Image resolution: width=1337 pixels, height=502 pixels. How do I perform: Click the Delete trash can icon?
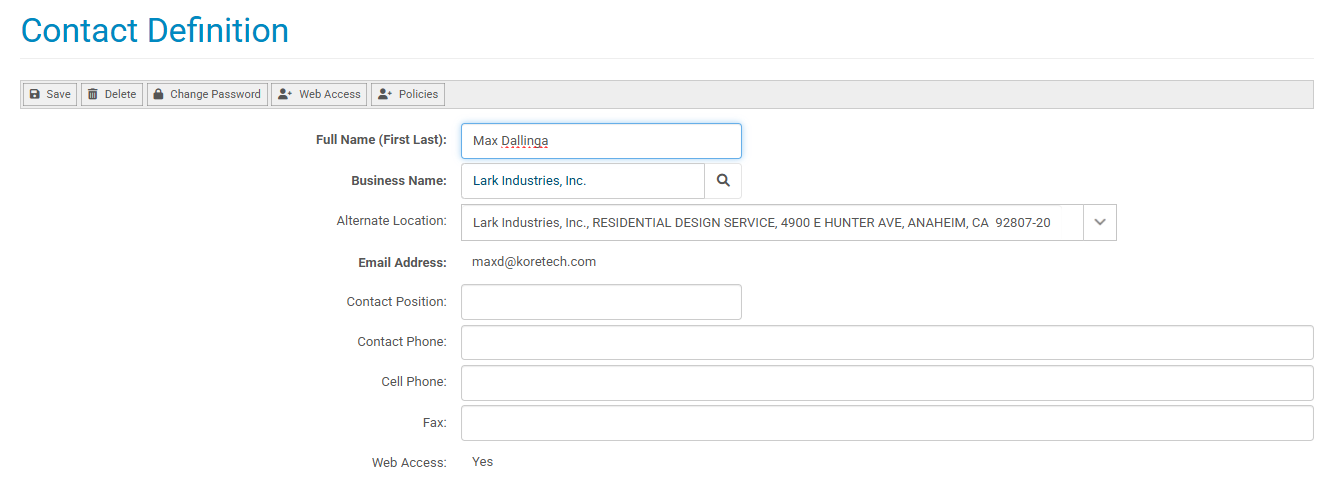click(x=93, y=94)
